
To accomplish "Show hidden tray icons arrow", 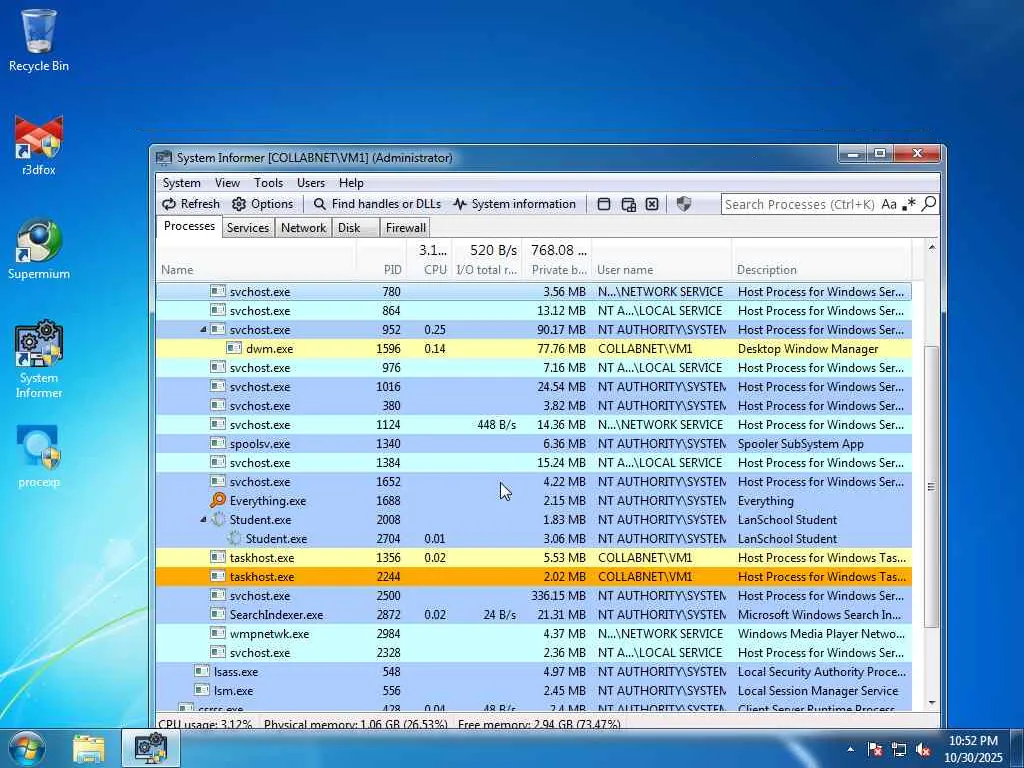I will [x=850, y=749].
